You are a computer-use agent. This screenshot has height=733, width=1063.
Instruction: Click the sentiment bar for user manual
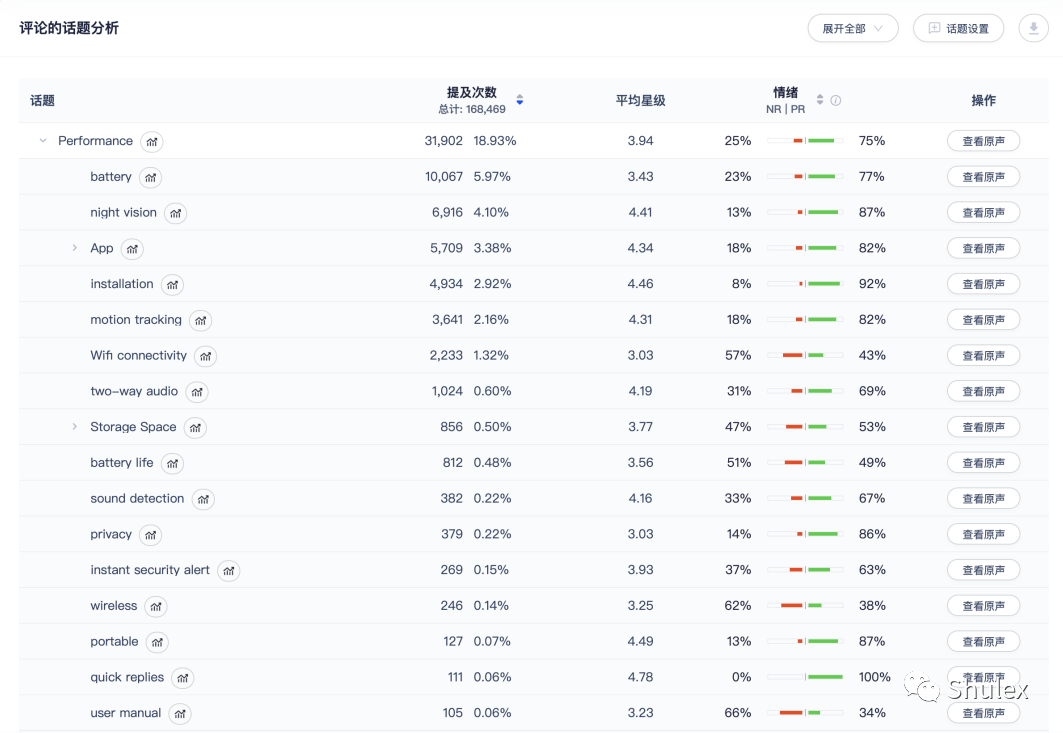[x=805, y=713]
